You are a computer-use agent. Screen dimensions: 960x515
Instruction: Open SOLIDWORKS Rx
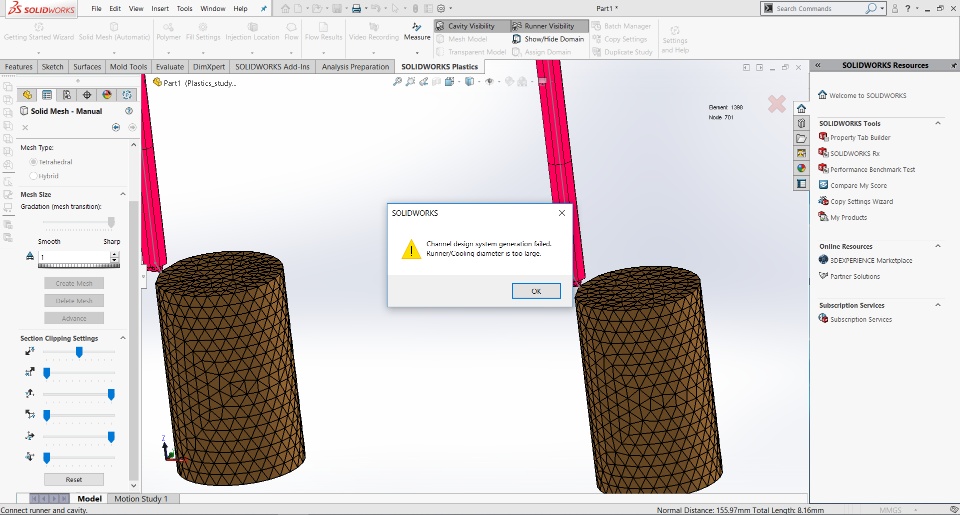pos(849,153)
